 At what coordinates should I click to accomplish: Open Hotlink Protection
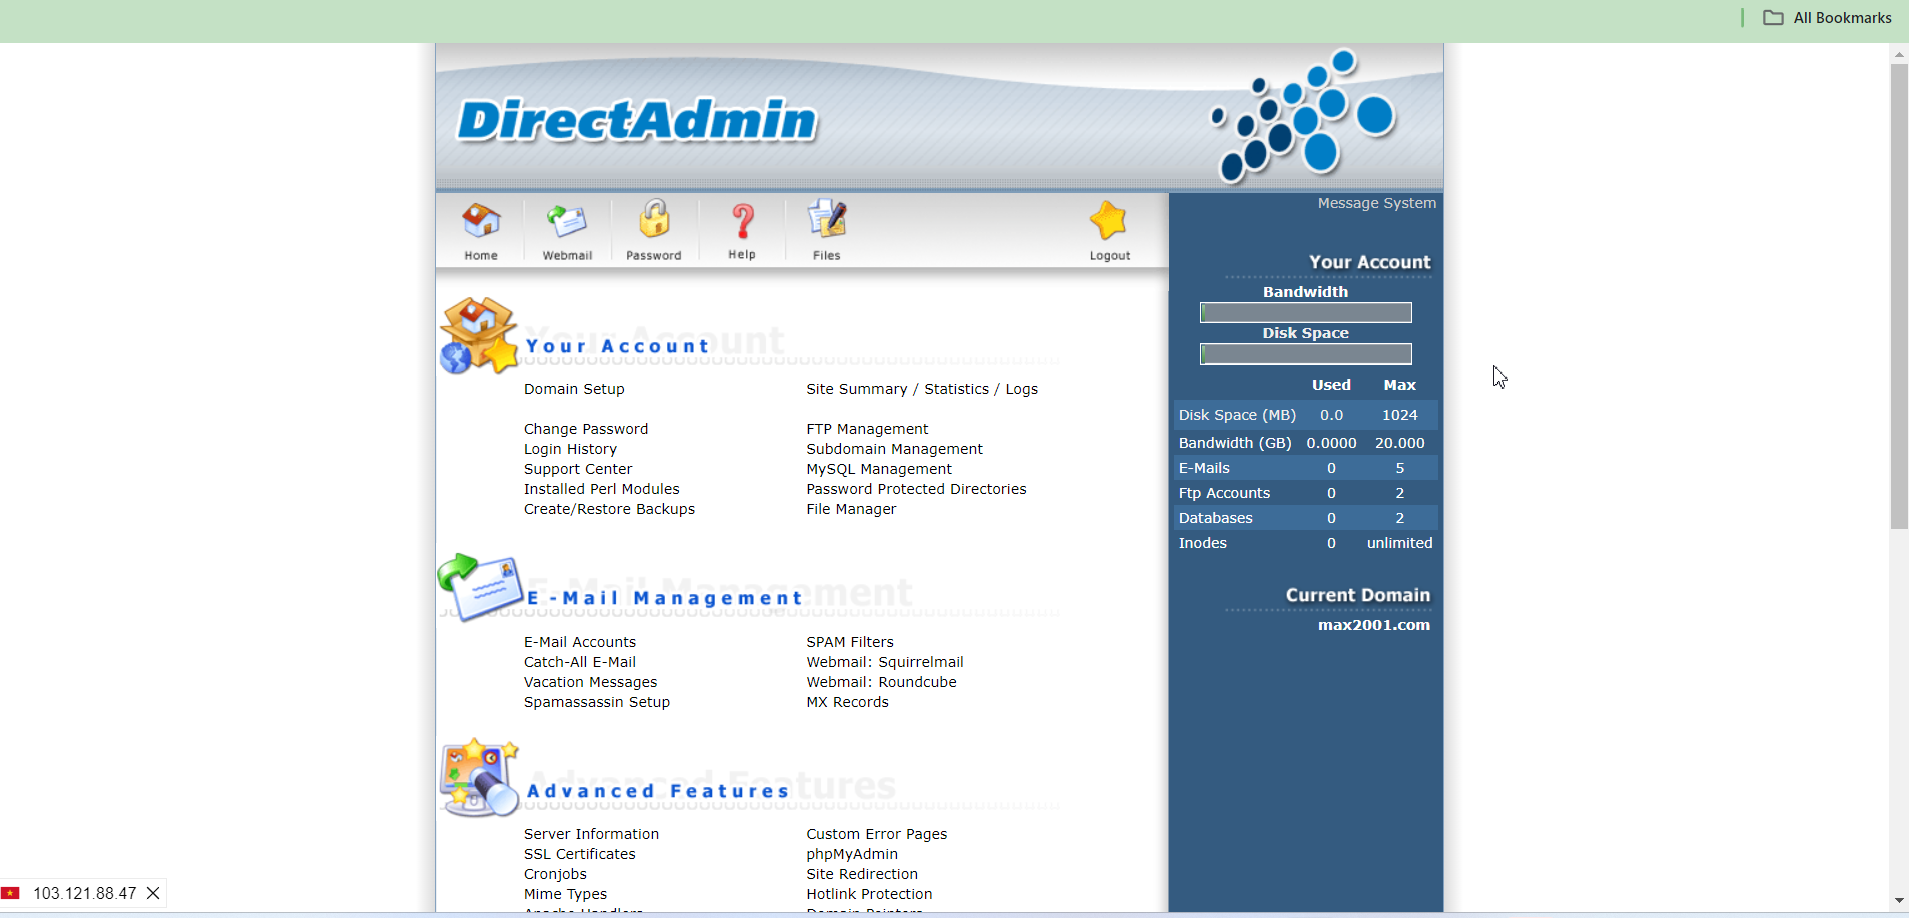point(869,894)
